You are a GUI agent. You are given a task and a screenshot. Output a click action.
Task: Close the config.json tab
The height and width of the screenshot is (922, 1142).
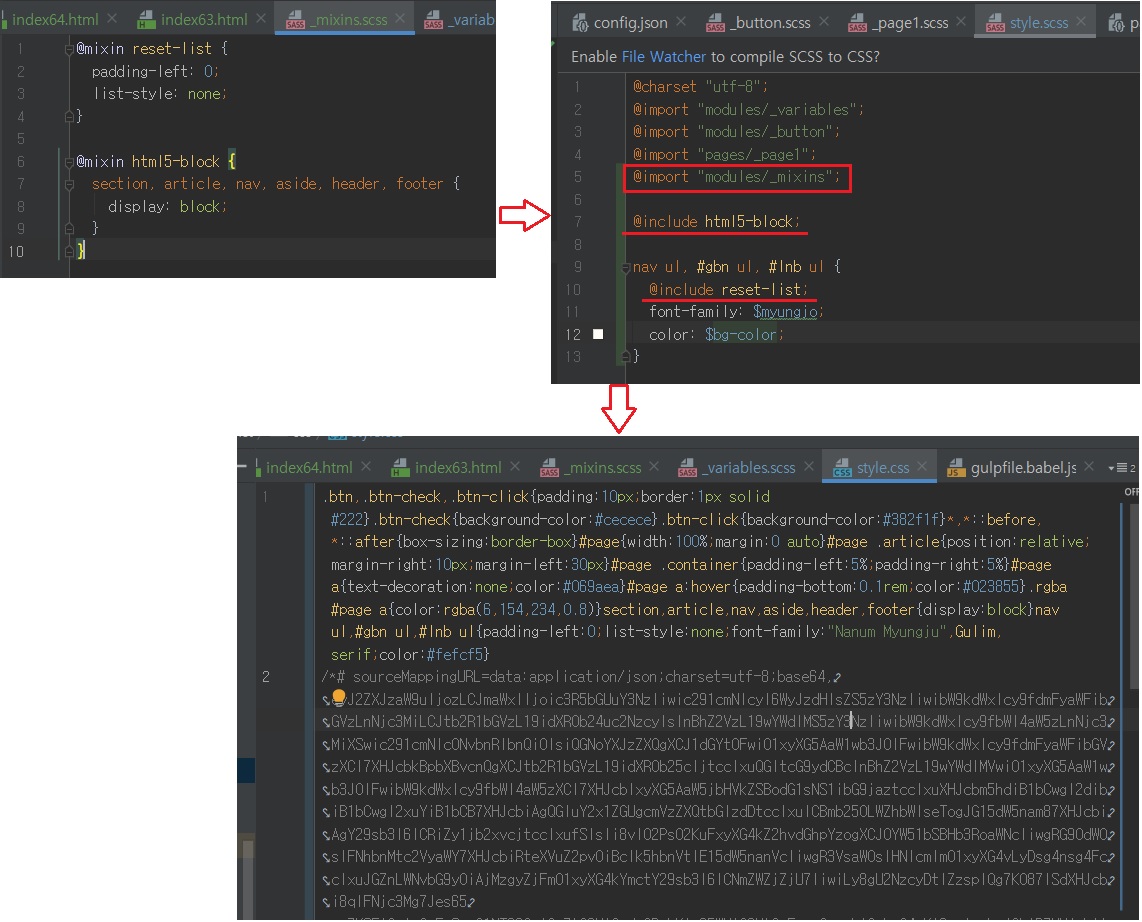[x=680, y=23]
